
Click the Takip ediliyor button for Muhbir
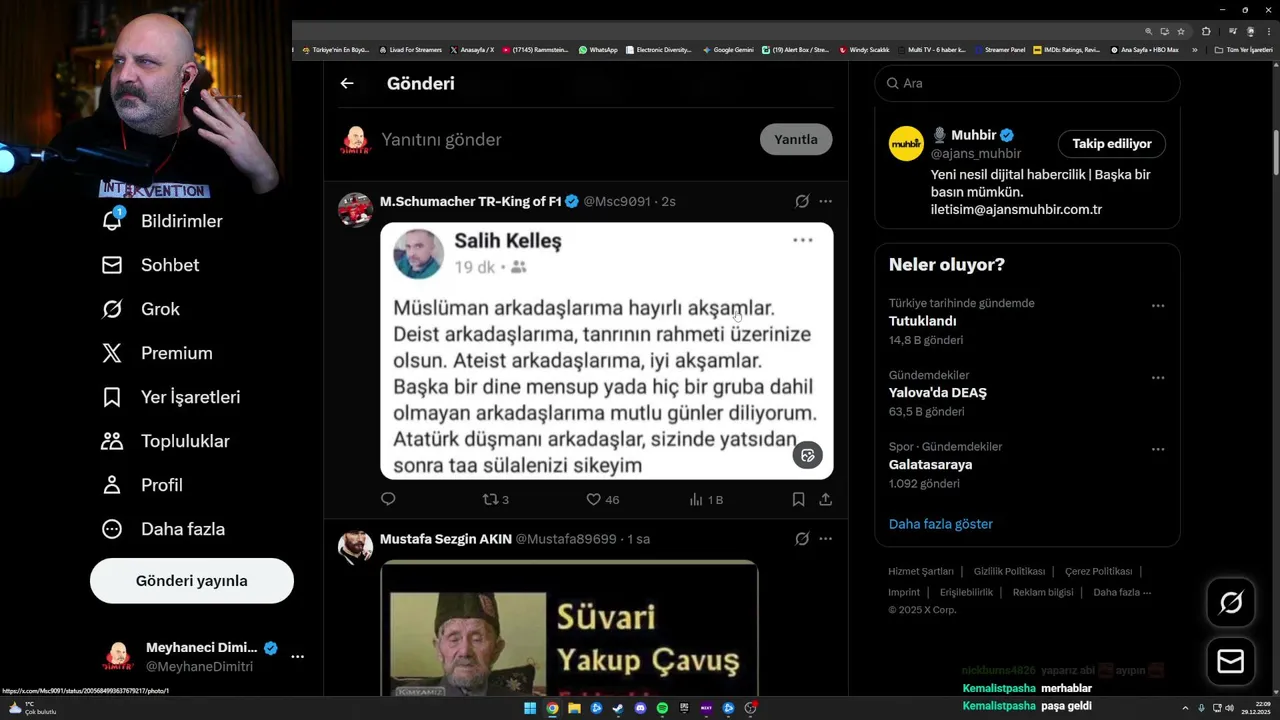1112,144
